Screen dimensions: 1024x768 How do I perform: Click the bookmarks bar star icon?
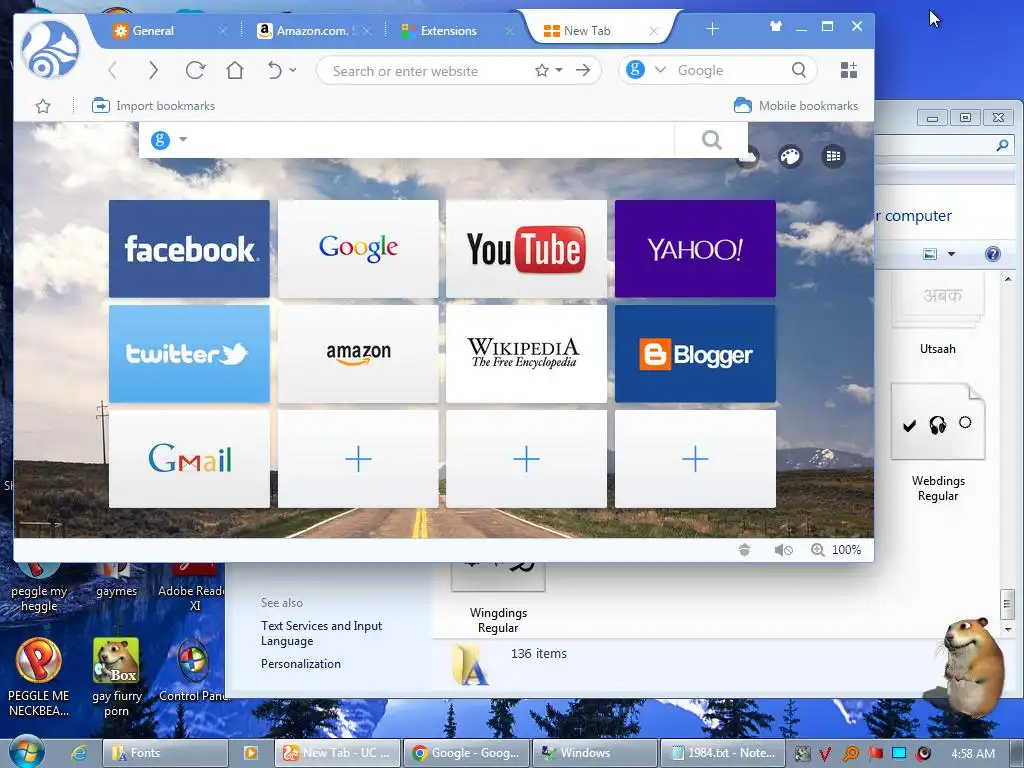click(43, 106)
